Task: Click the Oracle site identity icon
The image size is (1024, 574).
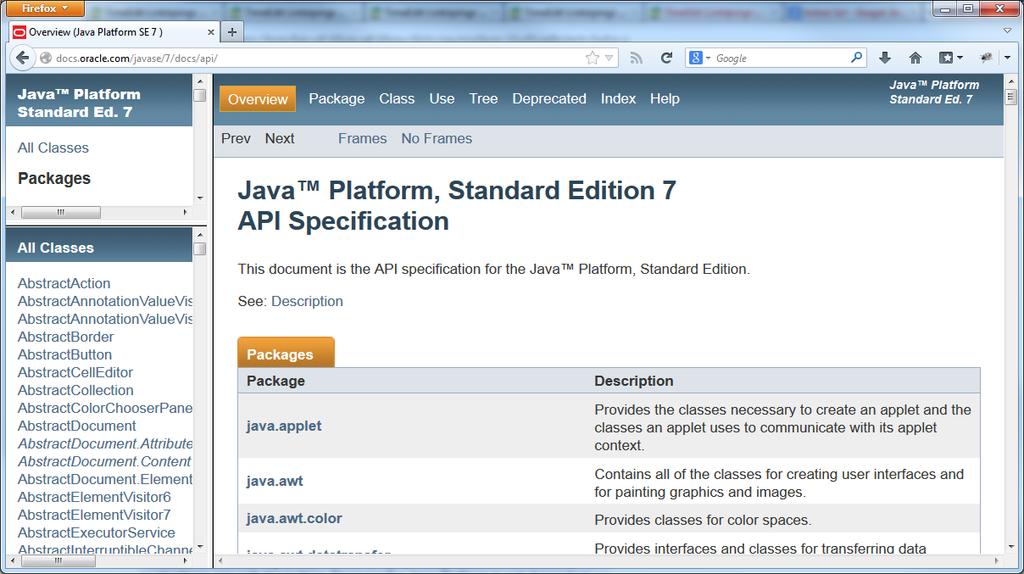Action: pos(46,58)
